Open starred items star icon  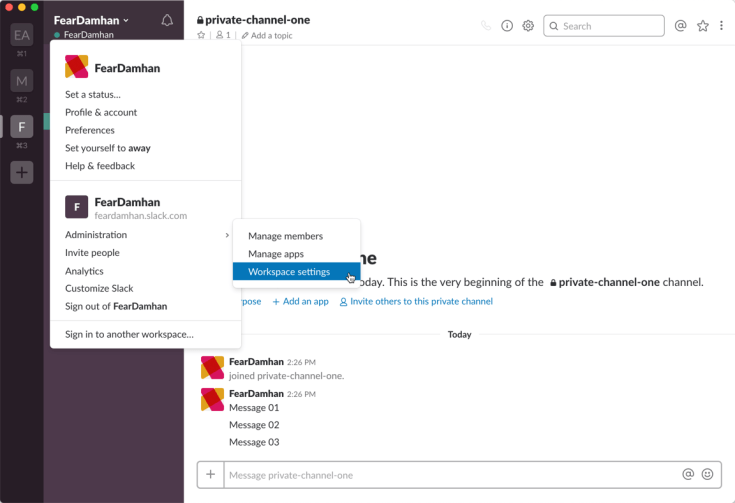(703, 26)
